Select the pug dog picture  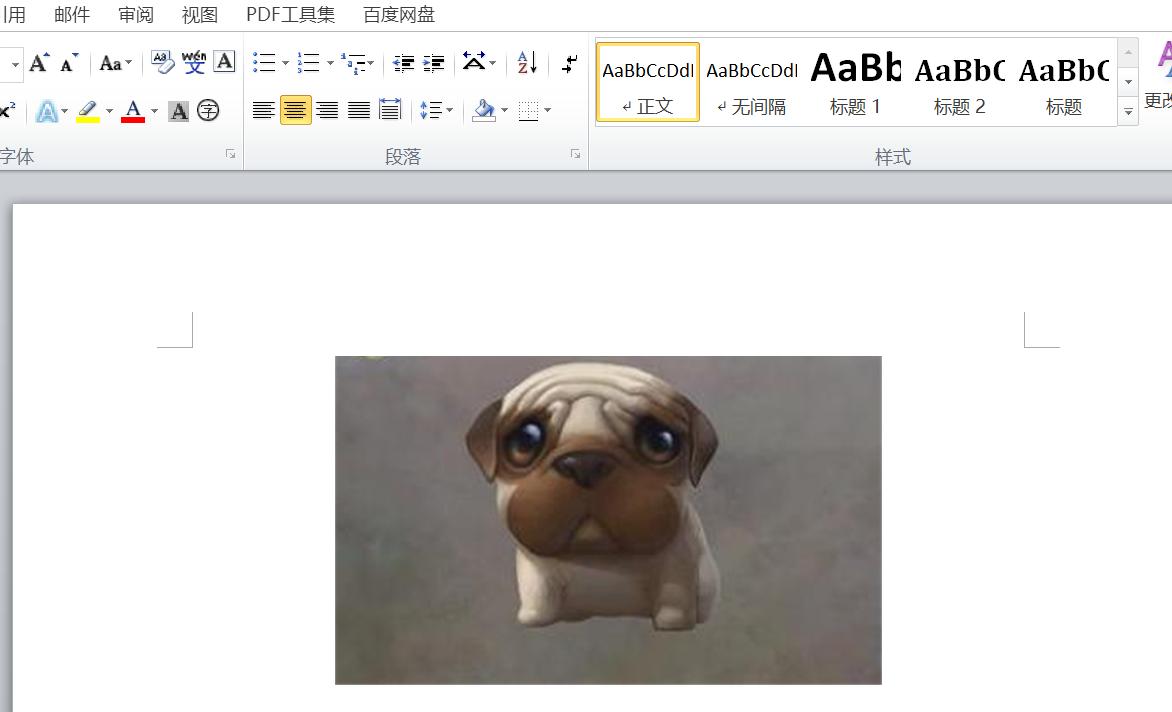click(x=608, y=520)
